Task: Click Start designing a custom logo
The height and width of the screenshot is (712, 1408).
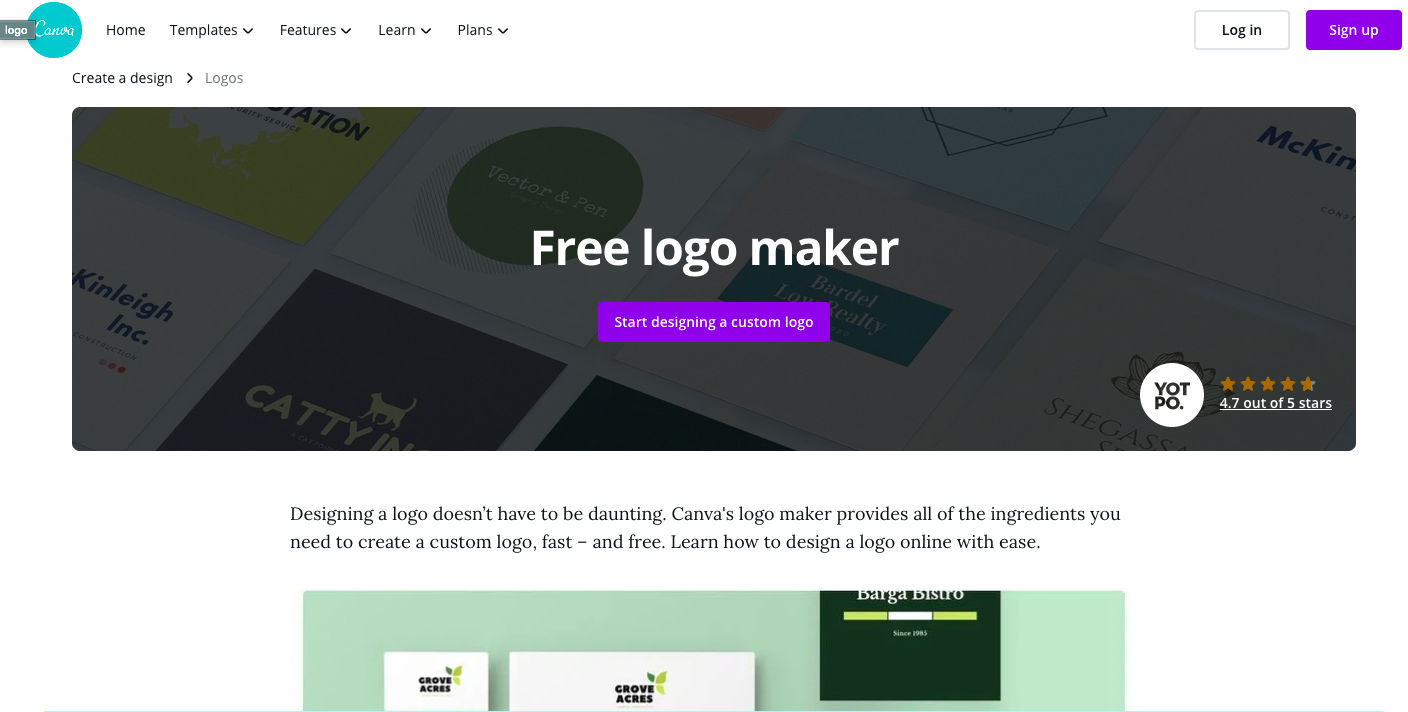Action: [x=714, y=322]
